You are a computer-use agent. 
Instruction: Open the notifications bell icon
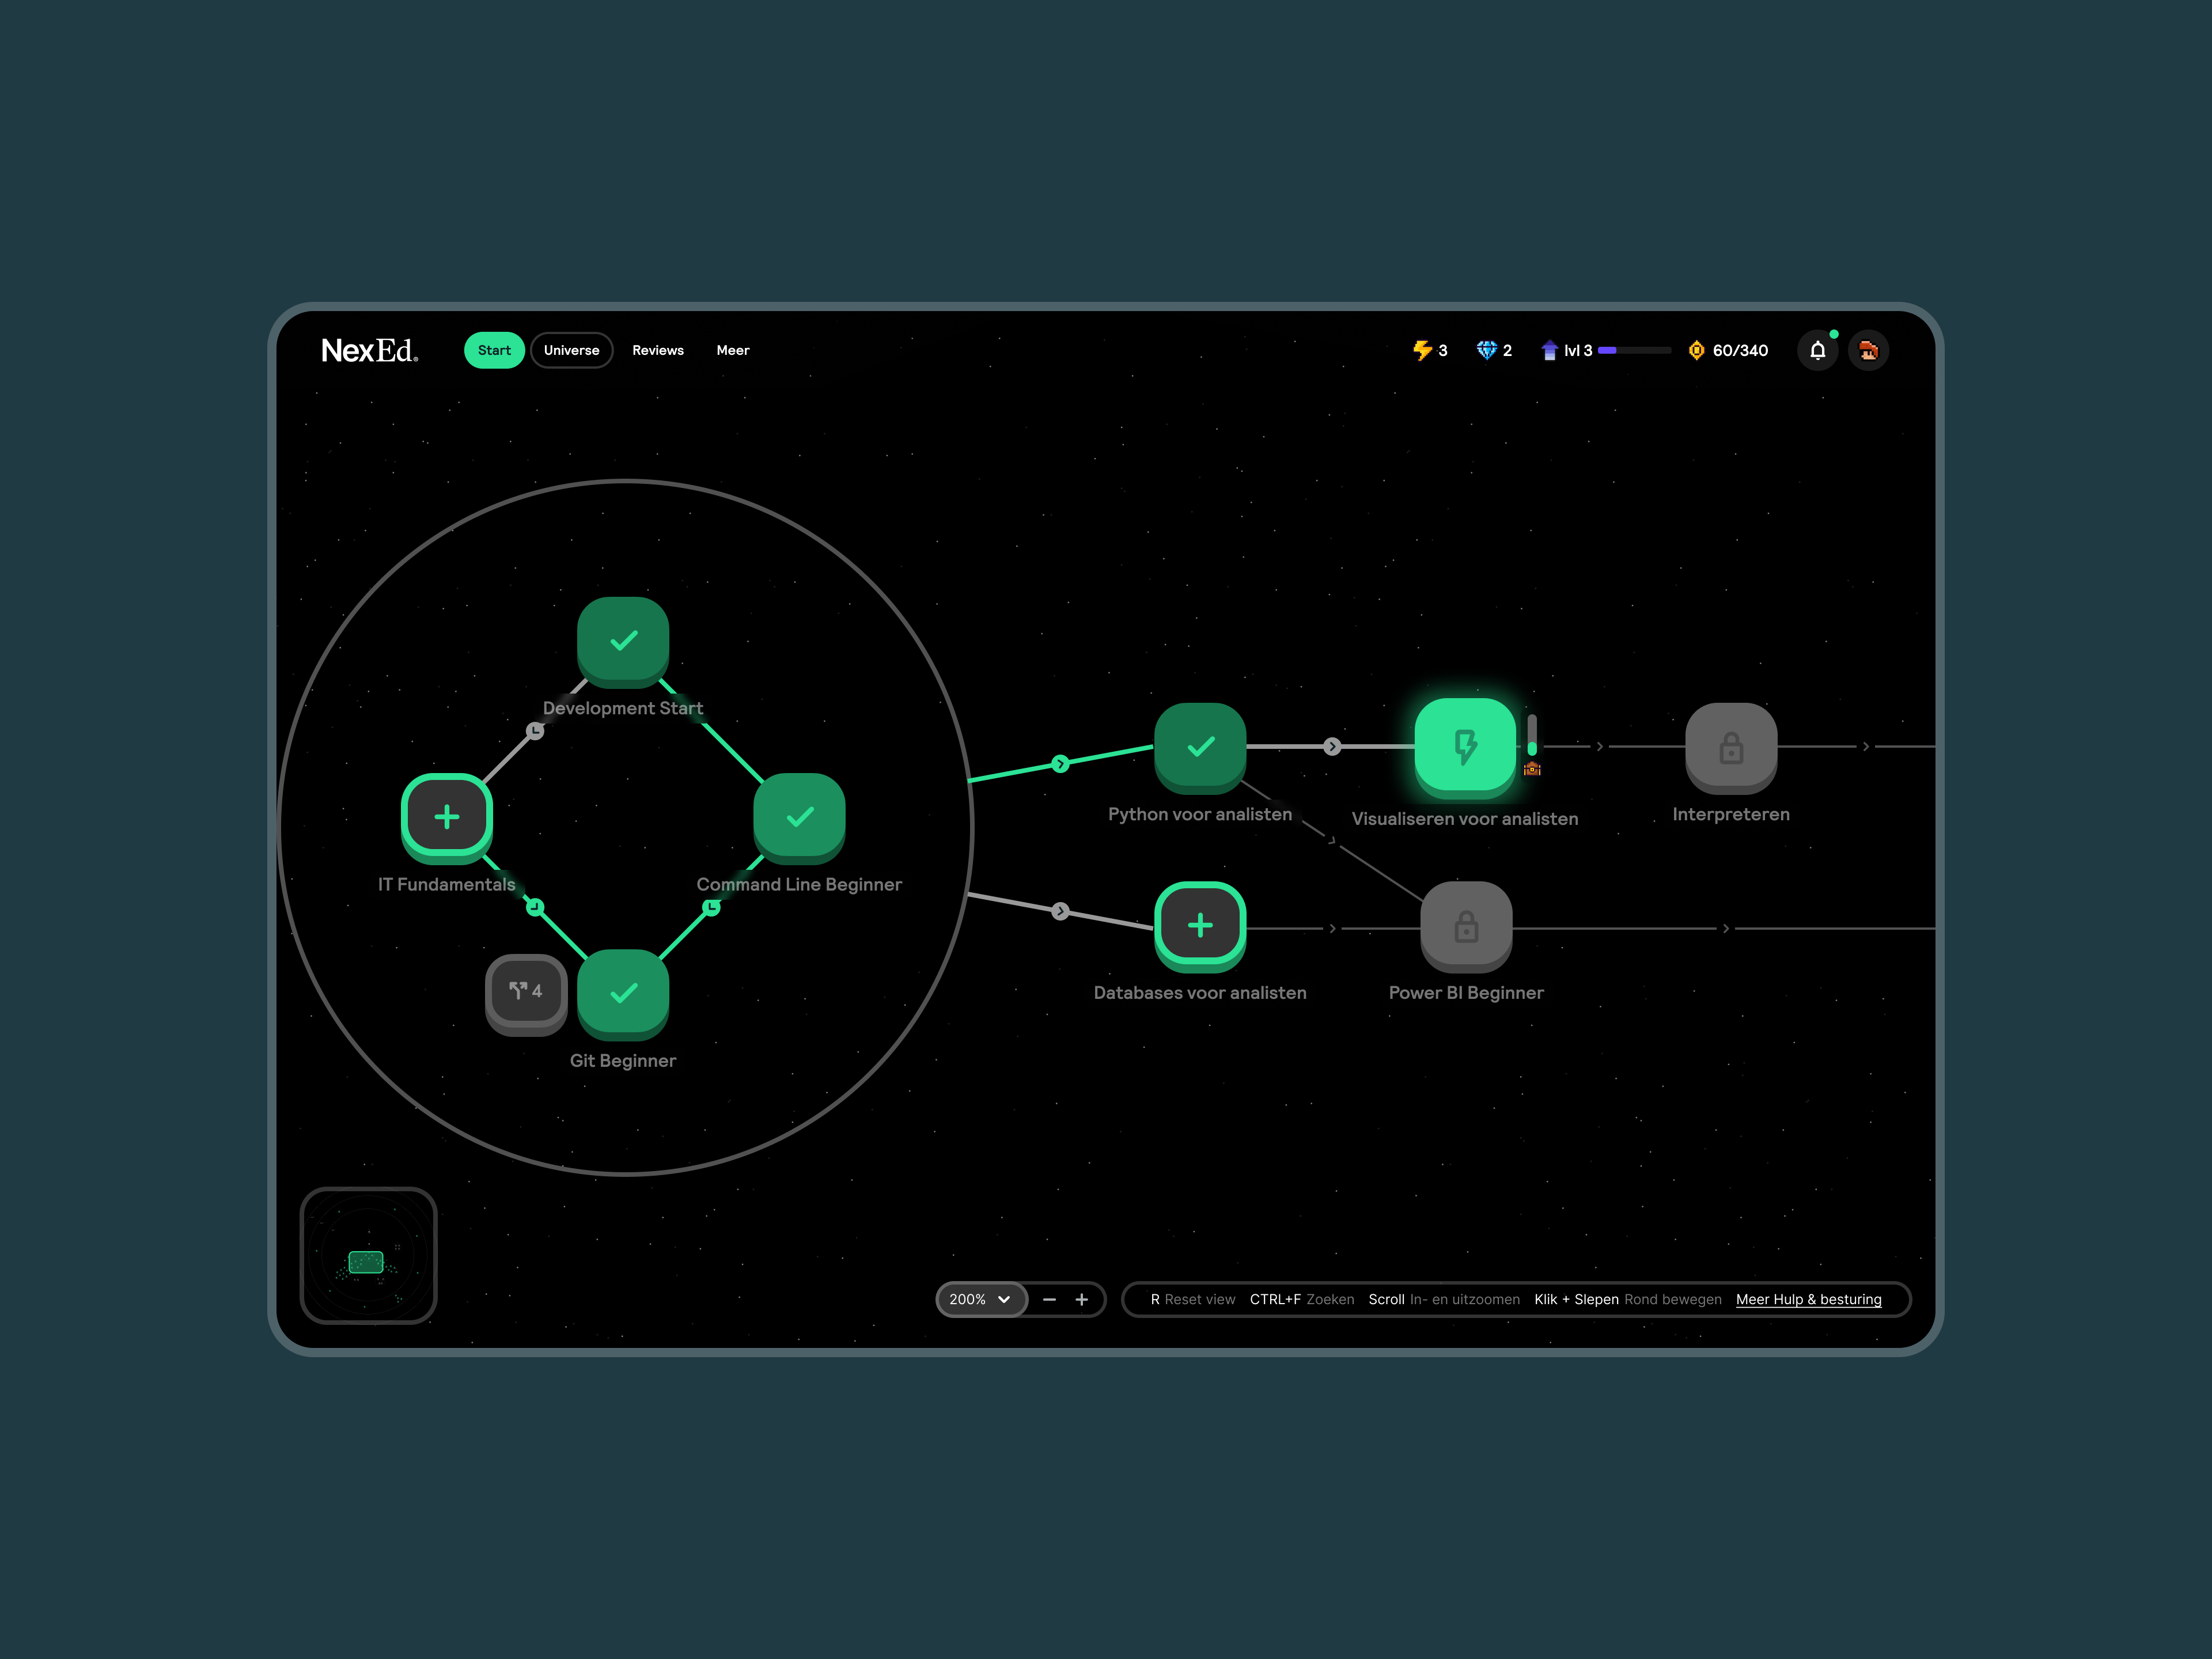(1817, 350)
